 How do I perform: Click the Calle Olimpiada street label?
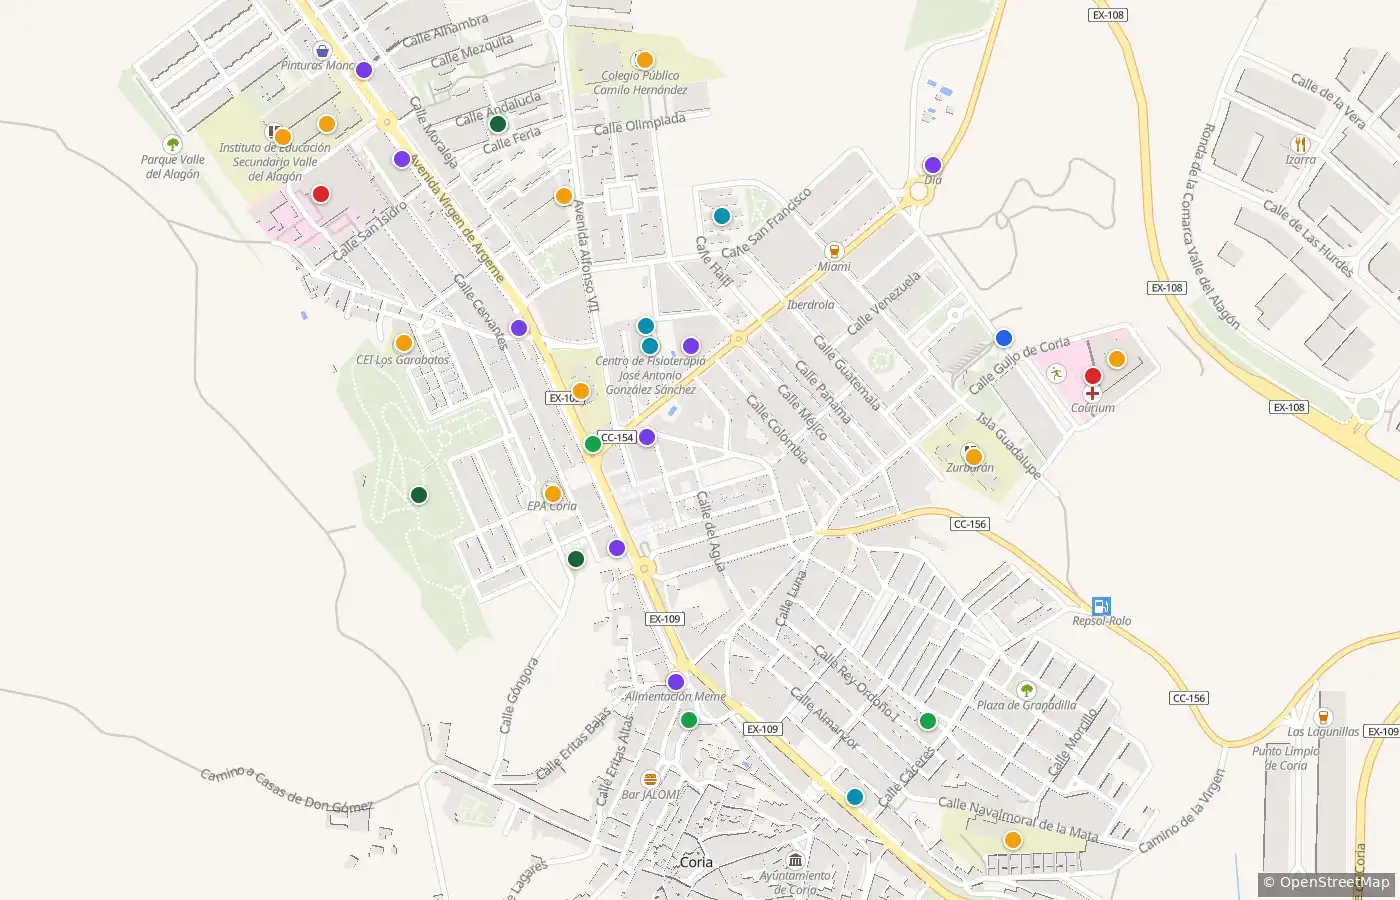click(x=640, y=124)
